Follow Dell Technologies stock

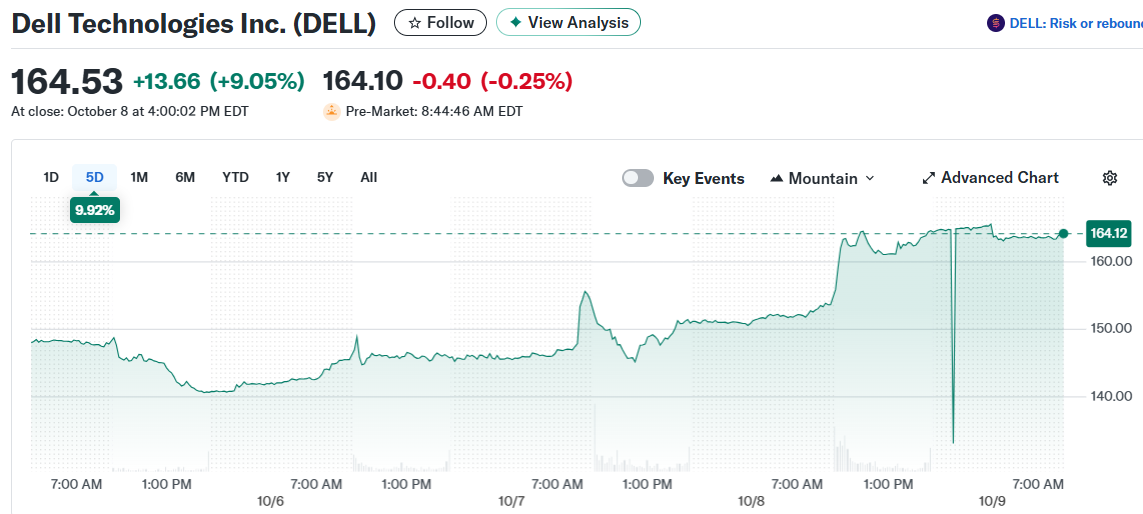(441, 23)
